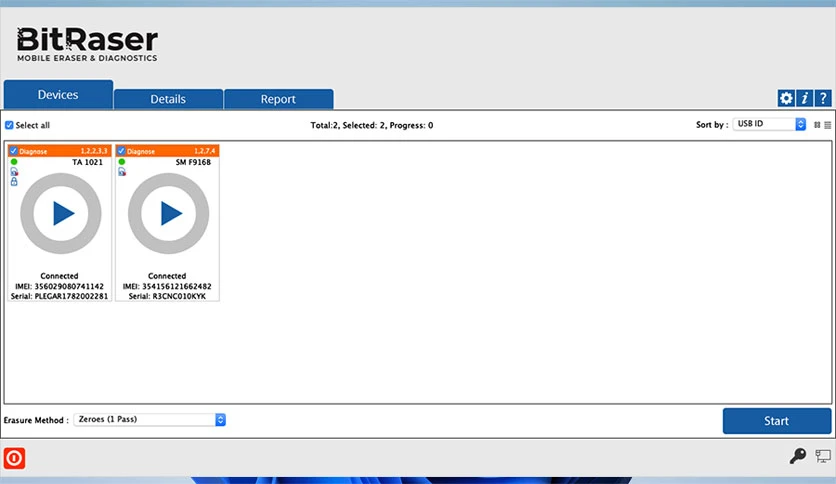
Task: Open the Sort by USB ID dropdown
Action: pos(769,124)
